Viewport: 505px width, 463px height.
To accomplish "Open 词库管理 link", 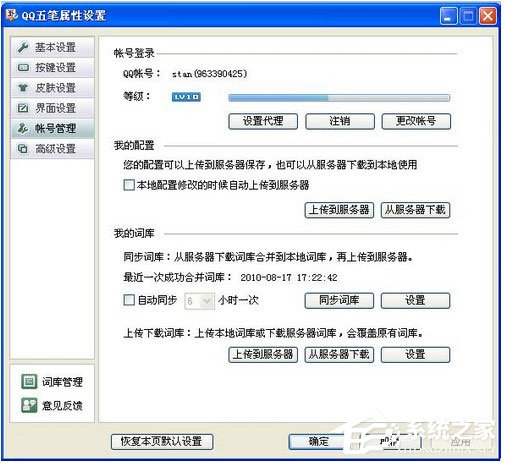I will [62, 382].
